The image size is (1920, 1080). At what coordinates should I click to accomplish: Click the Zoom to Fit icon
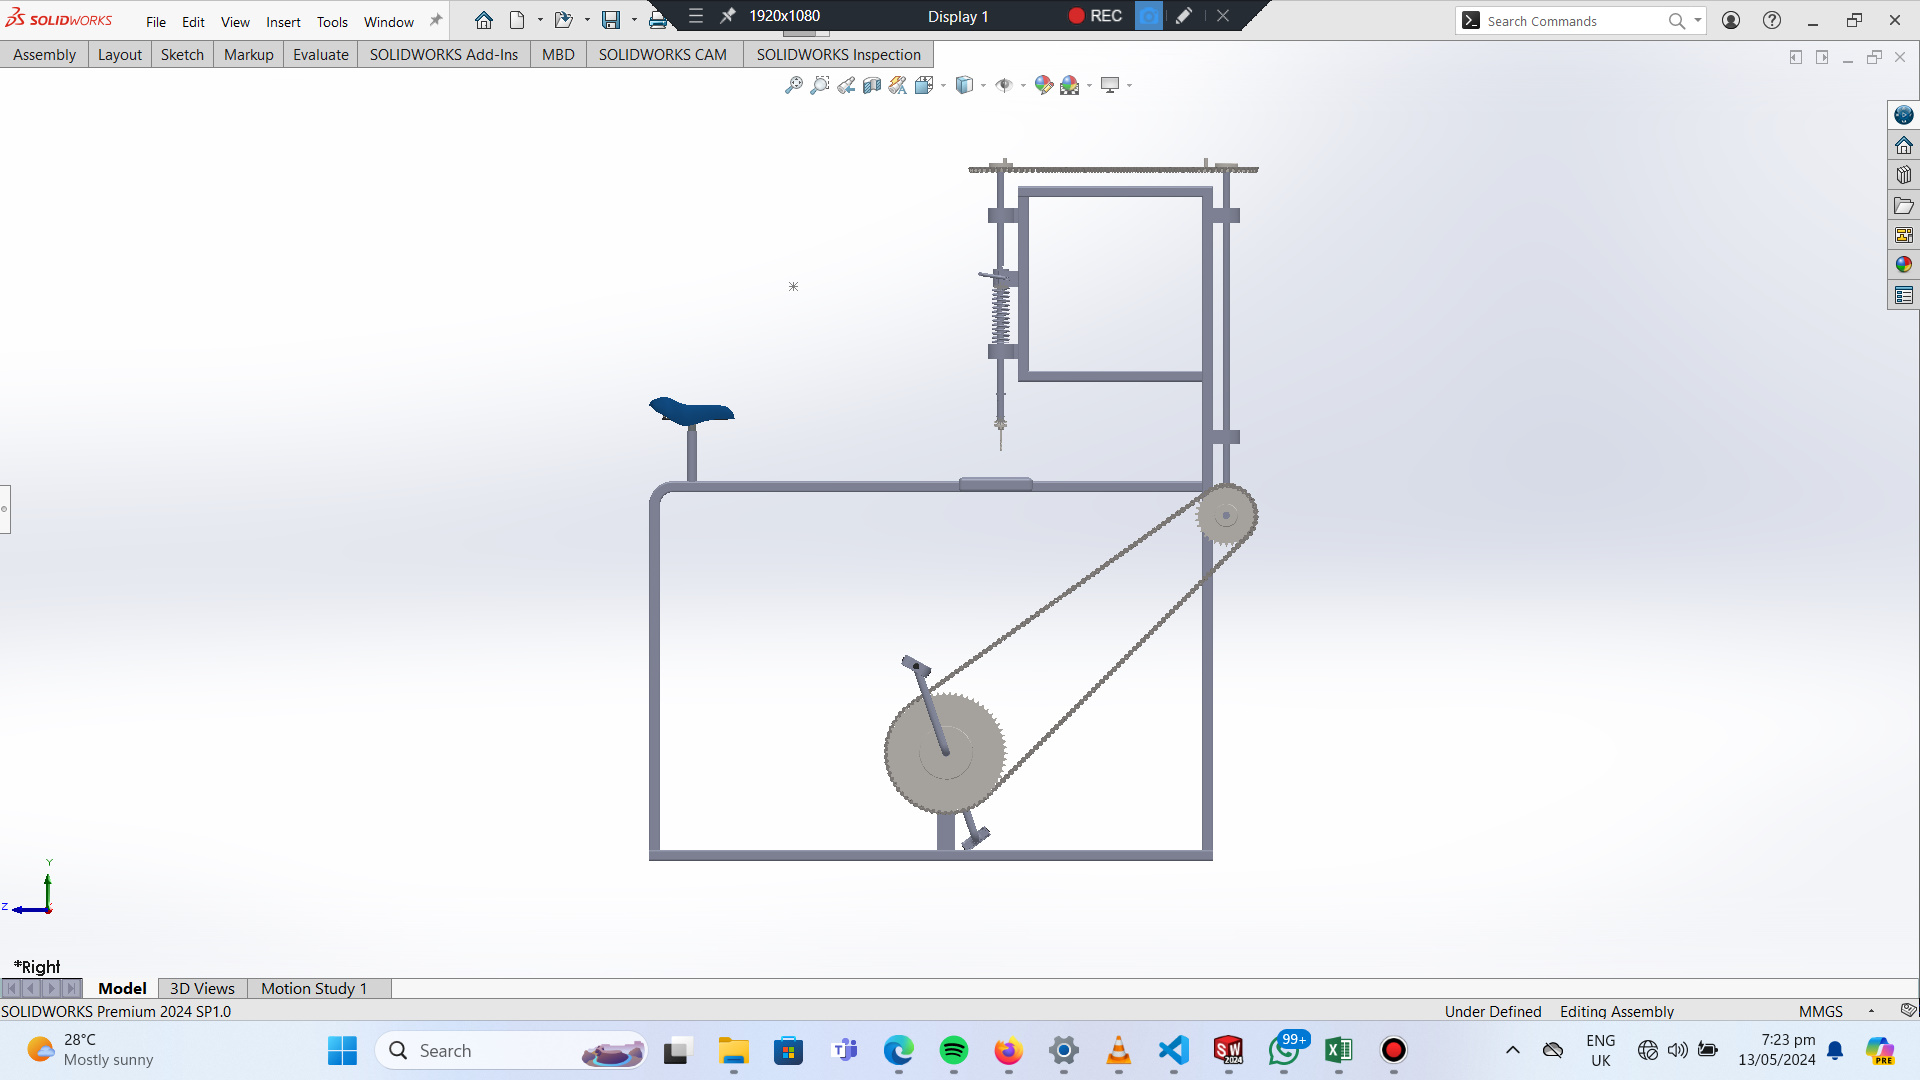[793, 85]
